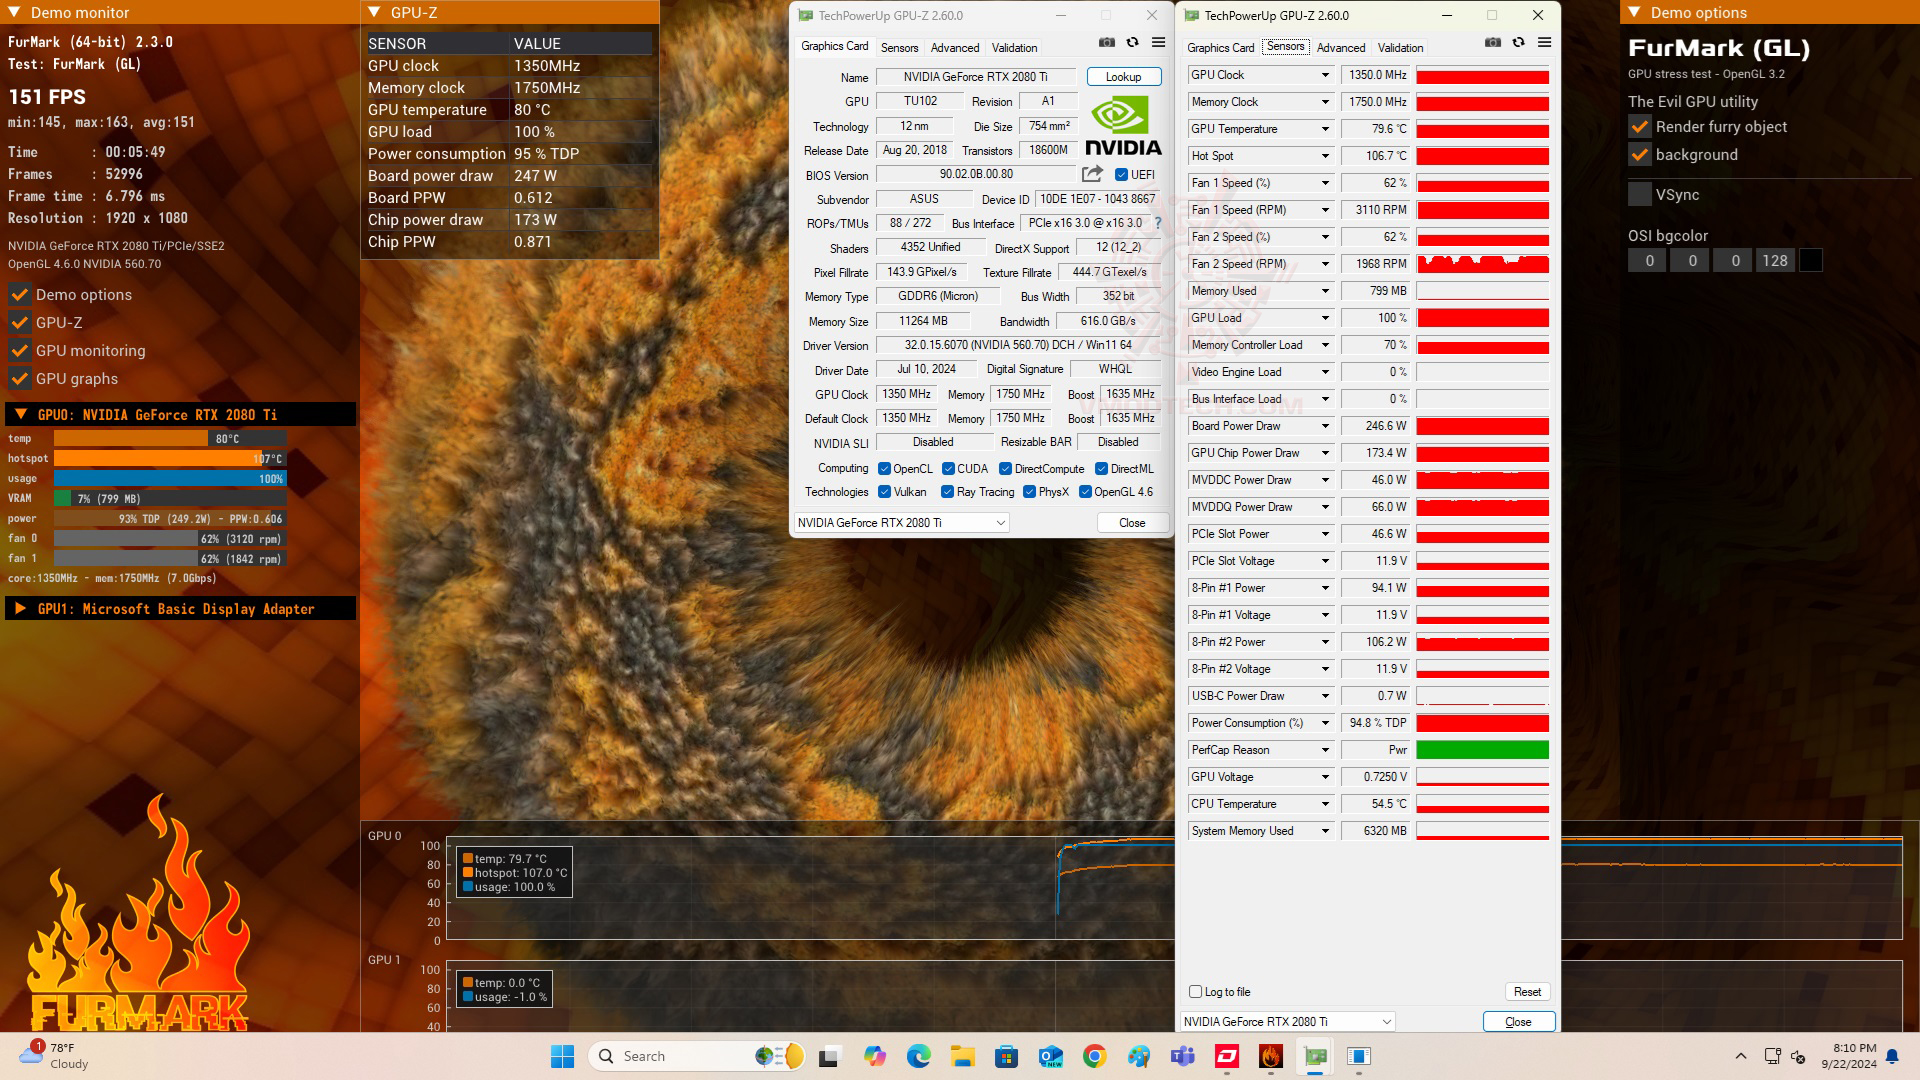This screenshot has height=1080, width=1920.
Task: Open FurMark from the taskbar
Action: tap(1270, 1056)
